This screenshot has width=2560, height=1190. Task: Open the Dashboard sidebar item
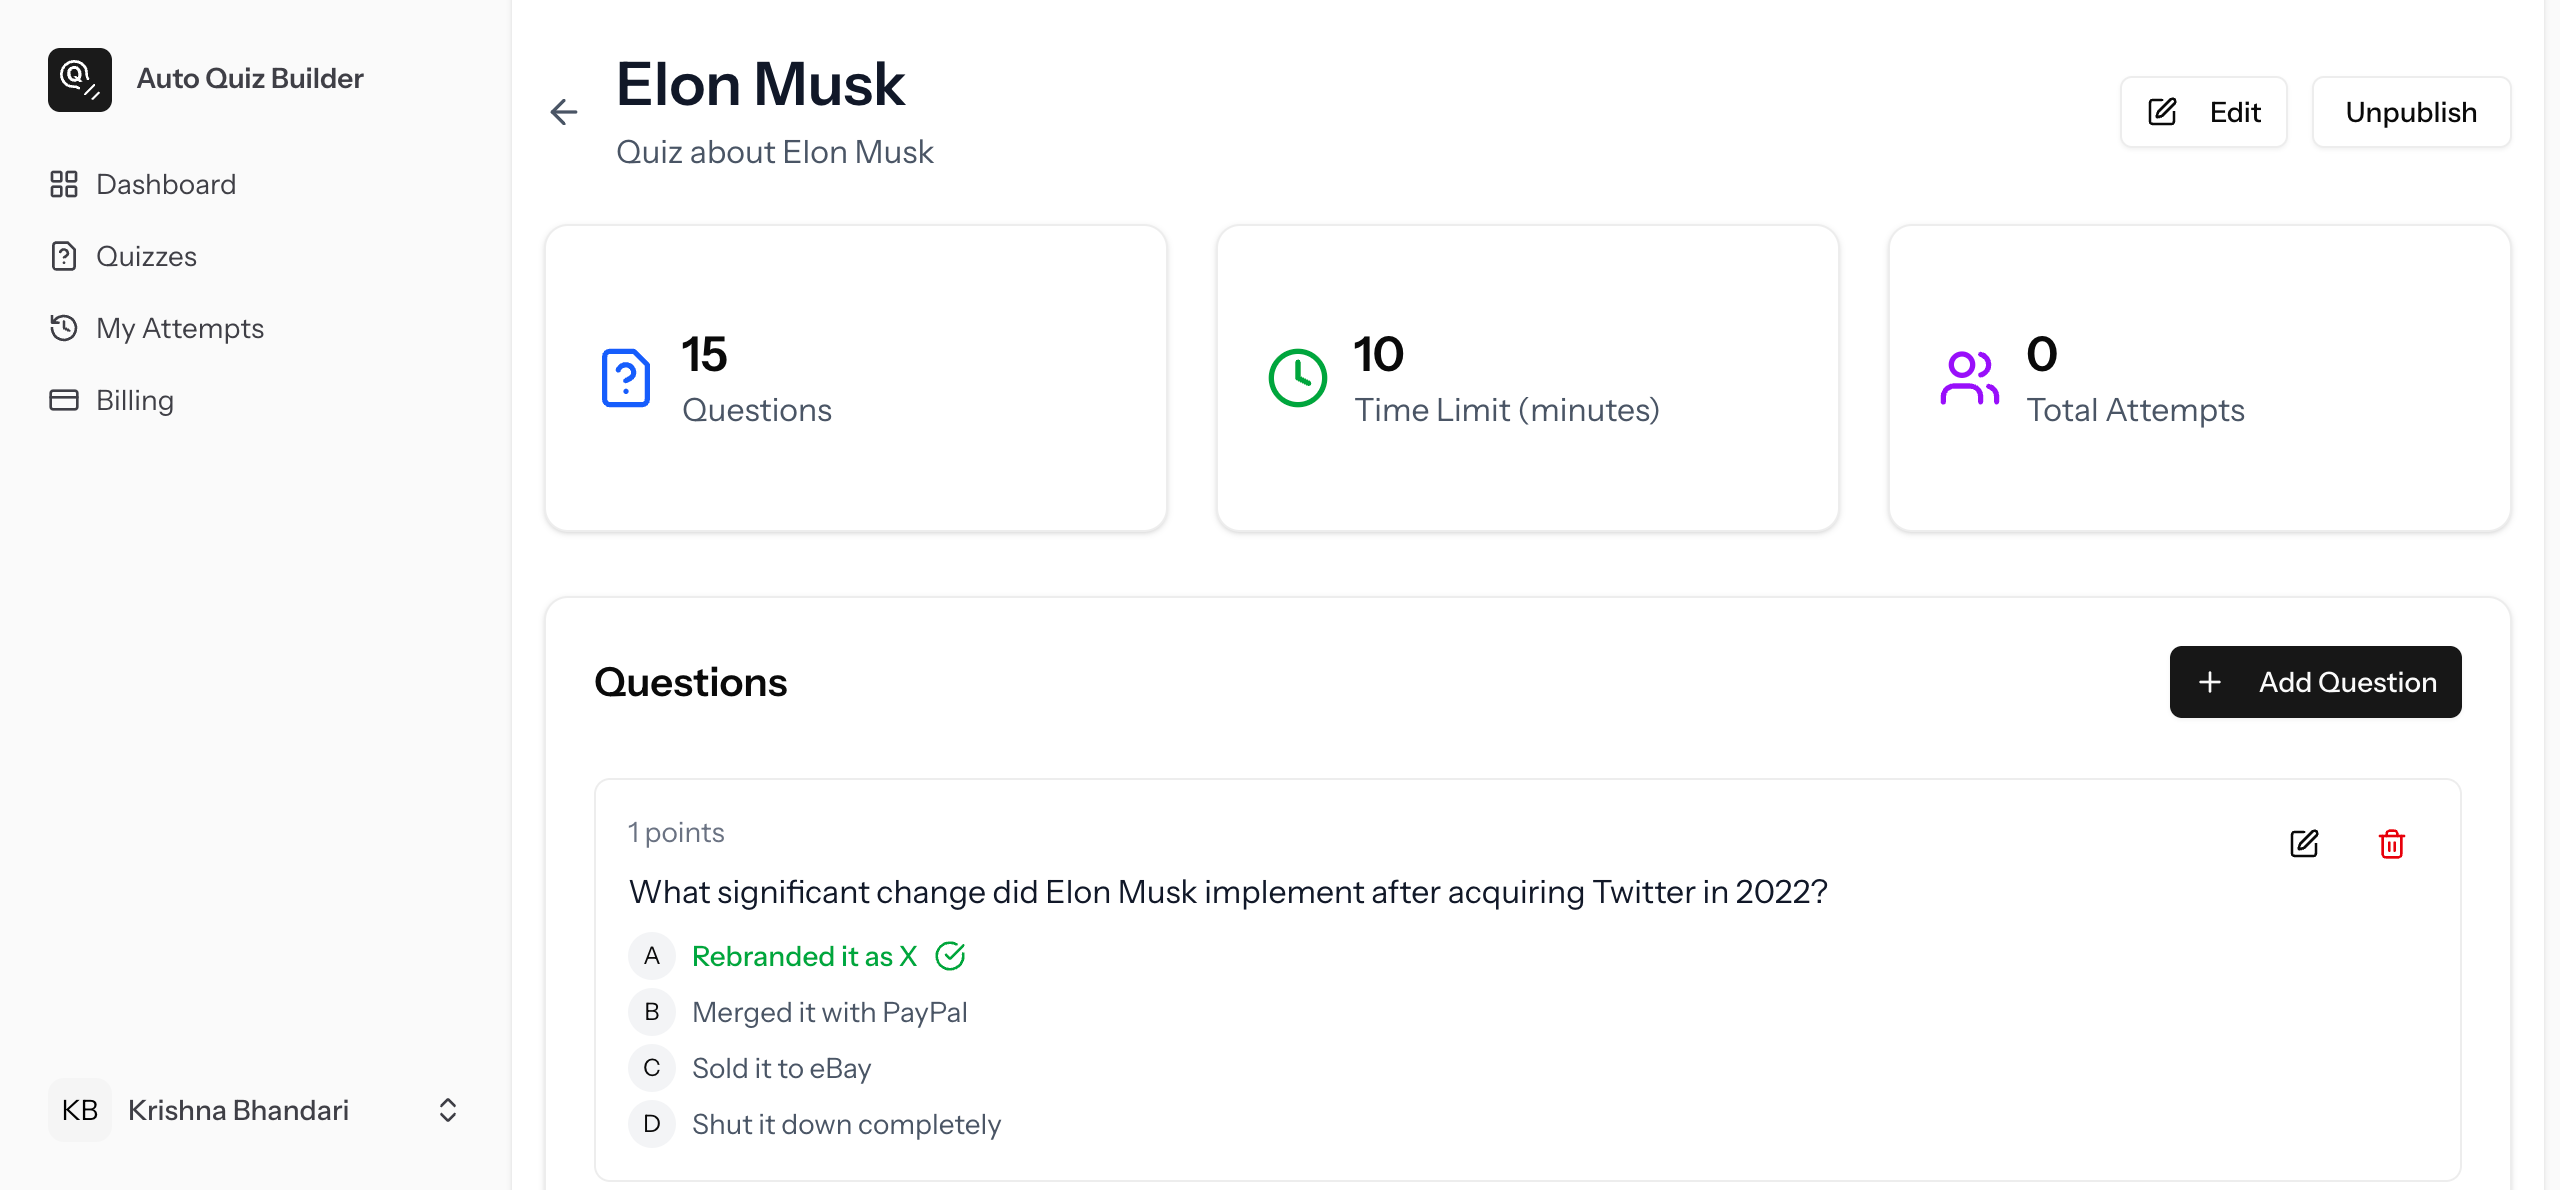pos(166,185)
